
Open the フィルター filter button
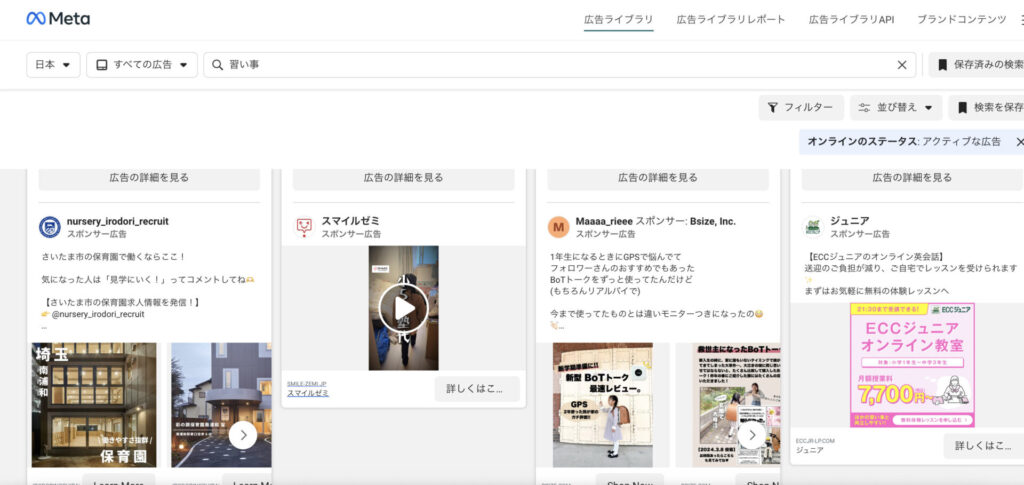[800, 108]
